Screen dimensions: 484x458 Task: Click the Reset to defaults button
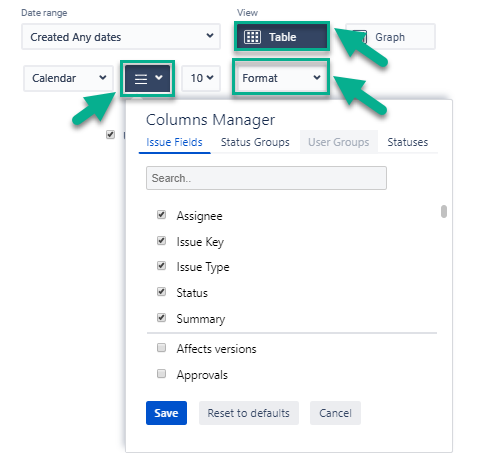tap(249, 413)
